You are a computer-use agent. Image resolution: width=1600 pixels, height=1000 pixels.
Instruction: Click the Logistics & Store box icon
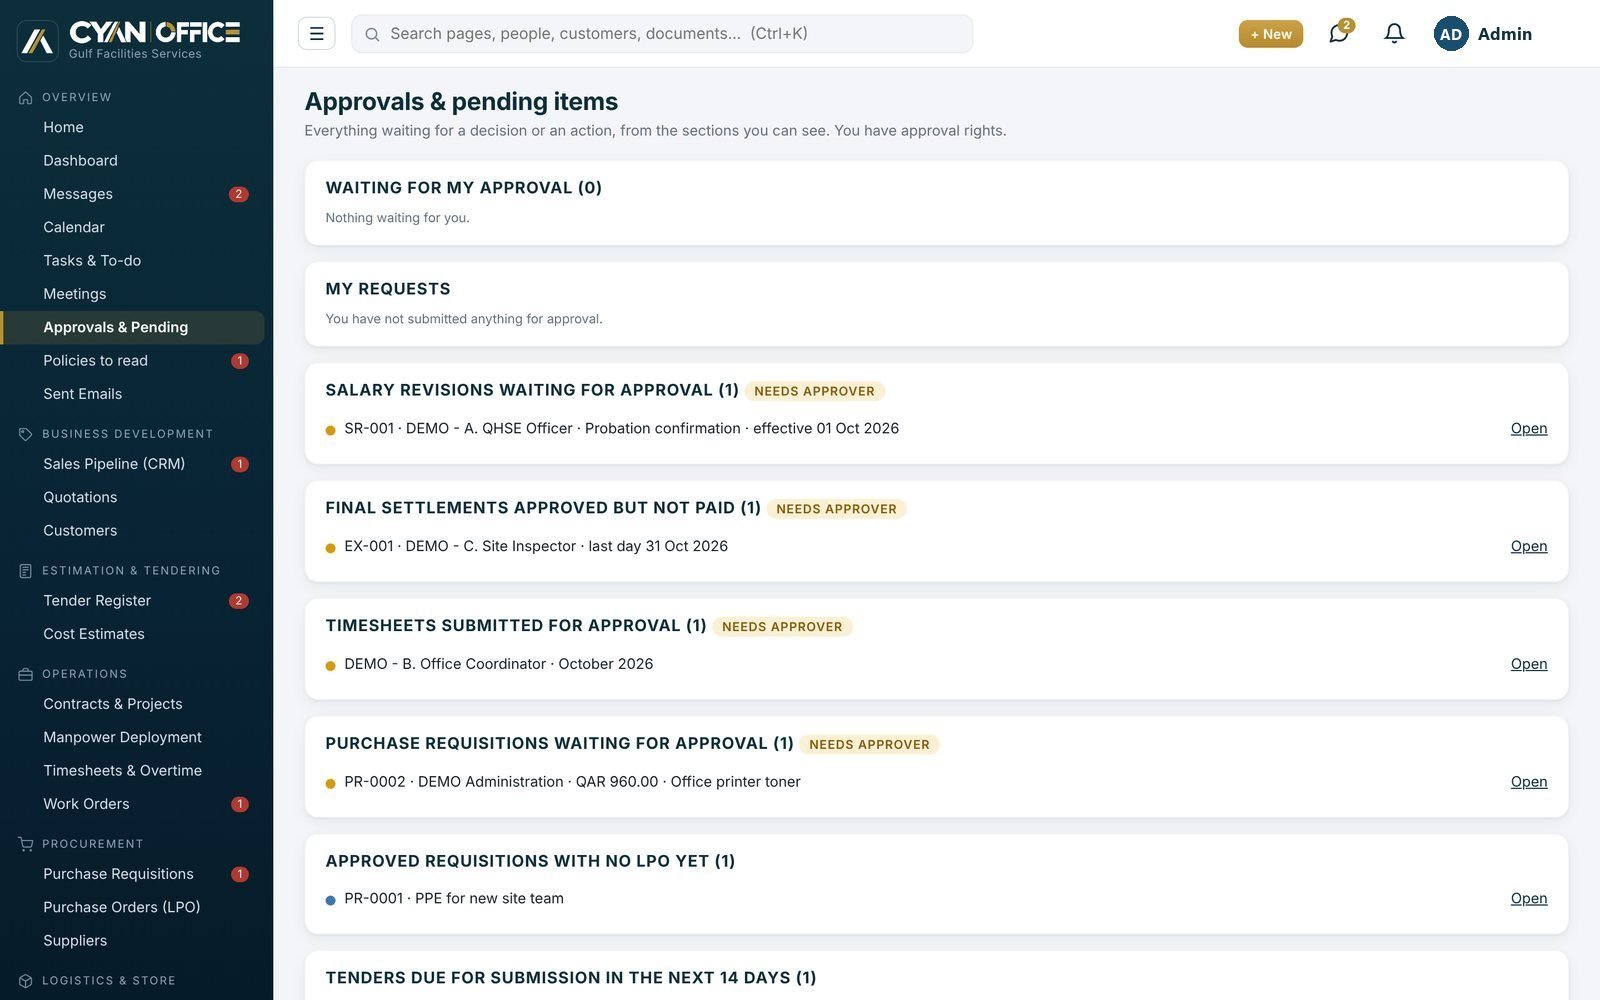click(26, 981)
